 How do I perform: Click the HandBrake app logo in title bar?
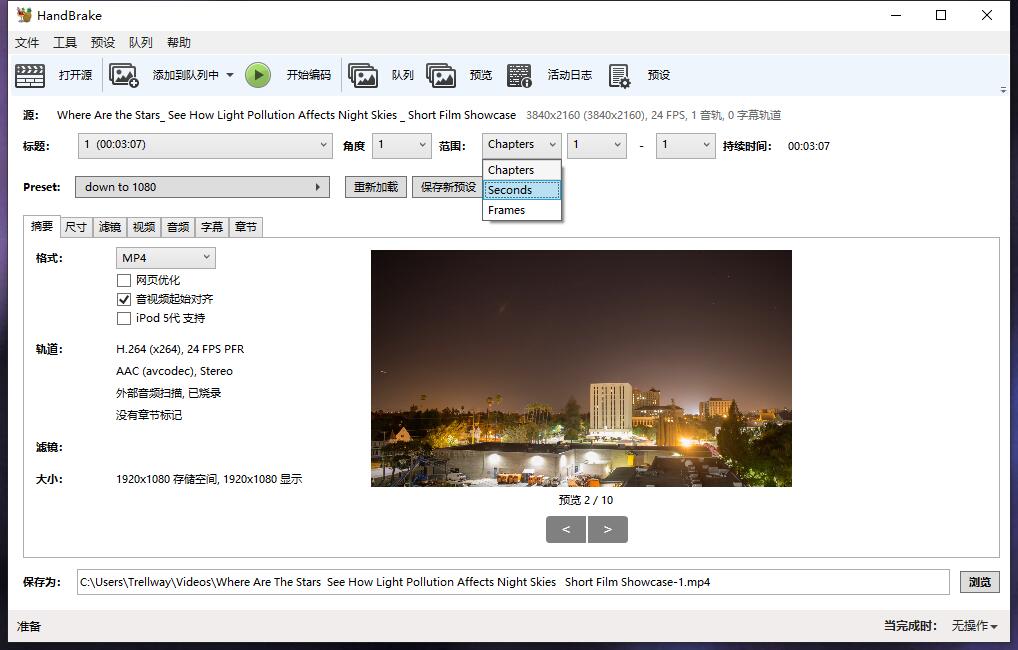click(24, 15)
